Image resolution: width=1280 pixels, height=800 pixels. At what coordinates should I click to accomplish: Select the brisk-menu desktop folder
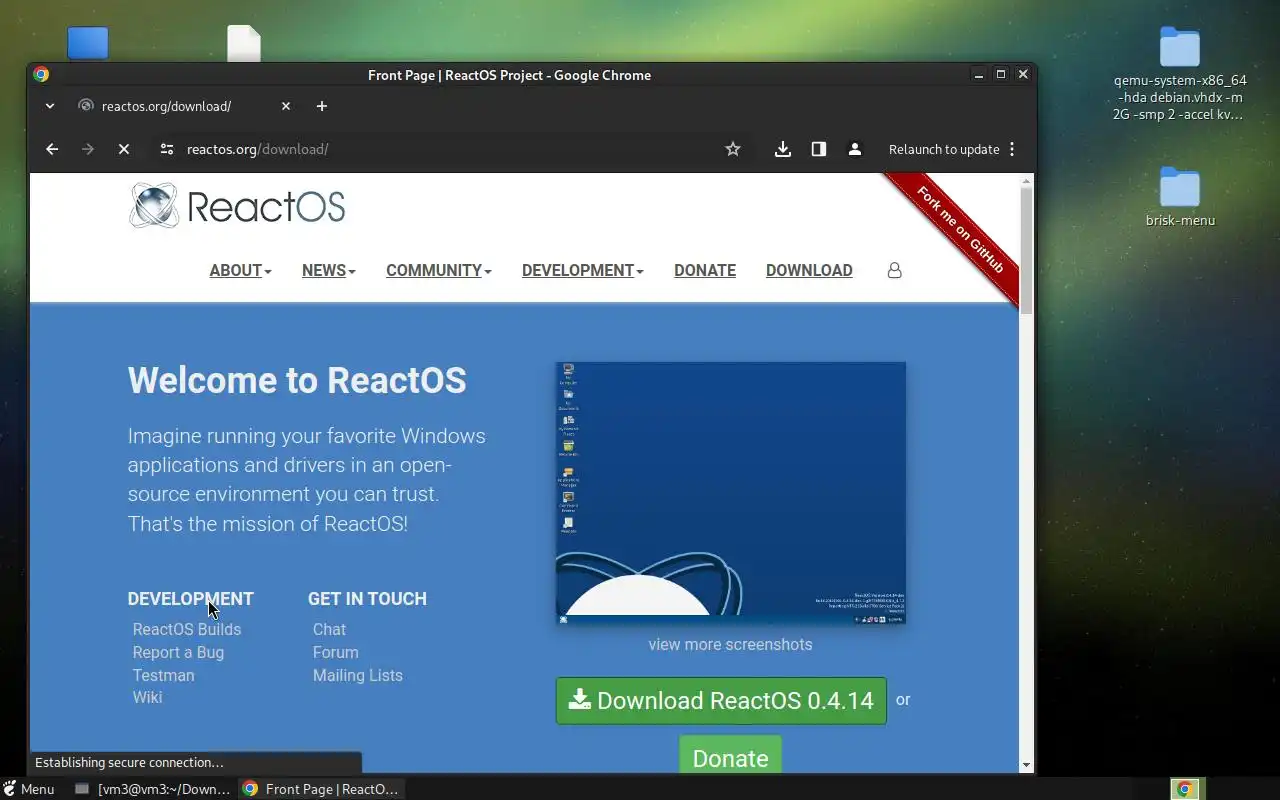(1180, 197)
